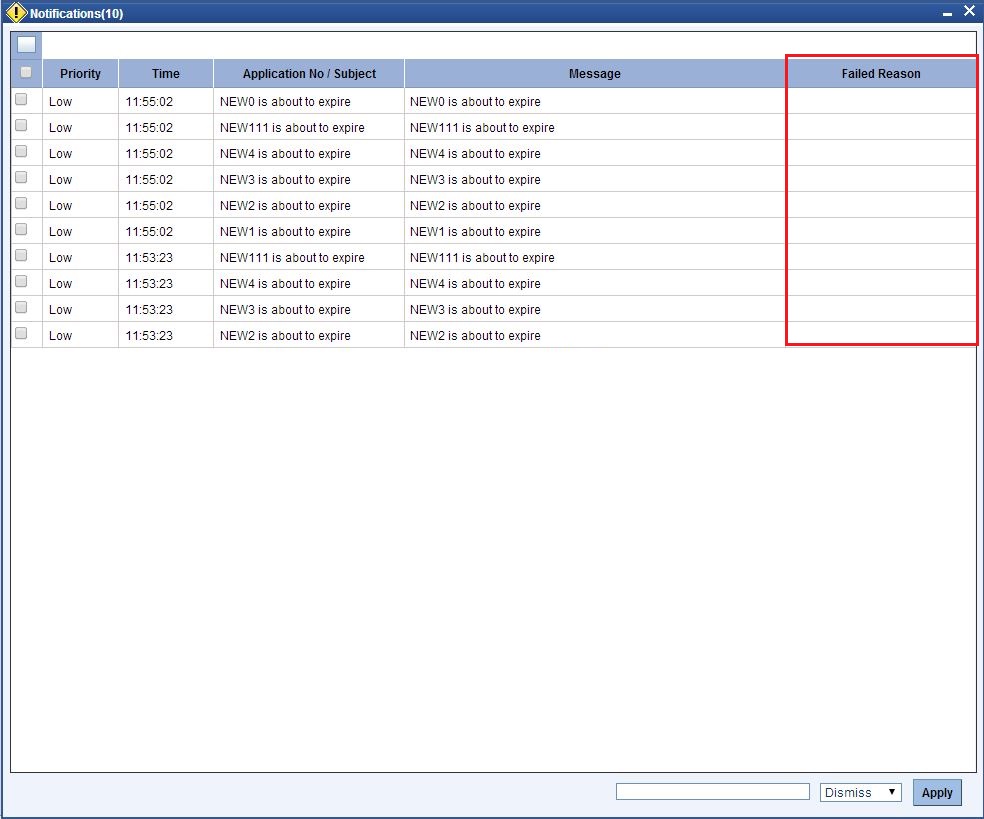Click message 'NEW4 is about to expire' at 11:53:23

[475, 284]
